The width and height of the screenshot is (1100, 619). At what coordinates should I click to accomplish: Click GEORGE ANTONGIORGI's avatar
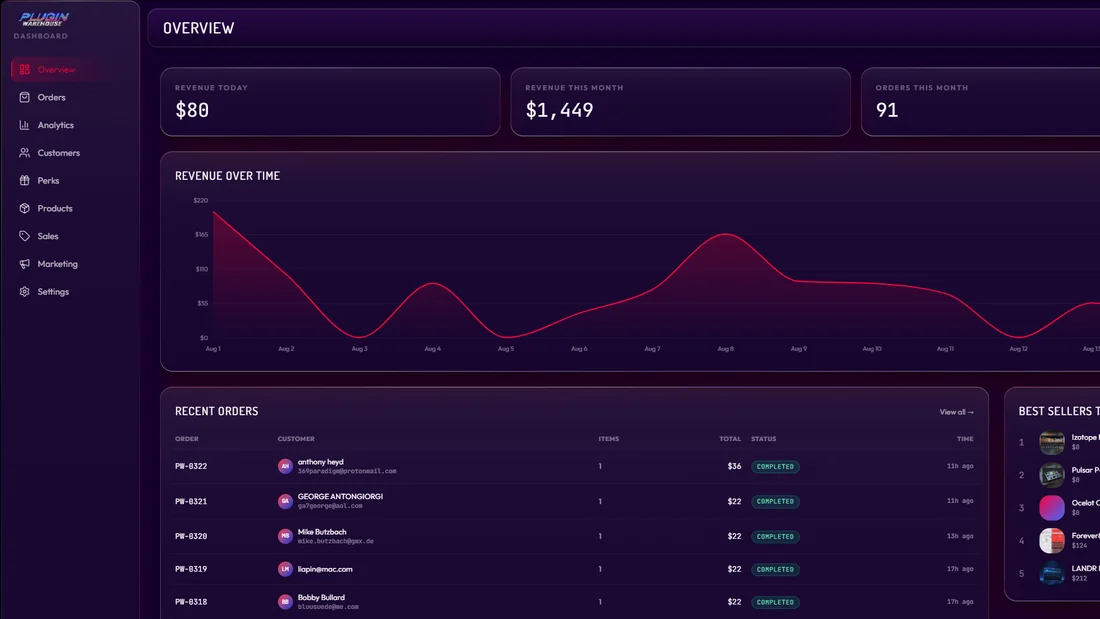(285, 501)
